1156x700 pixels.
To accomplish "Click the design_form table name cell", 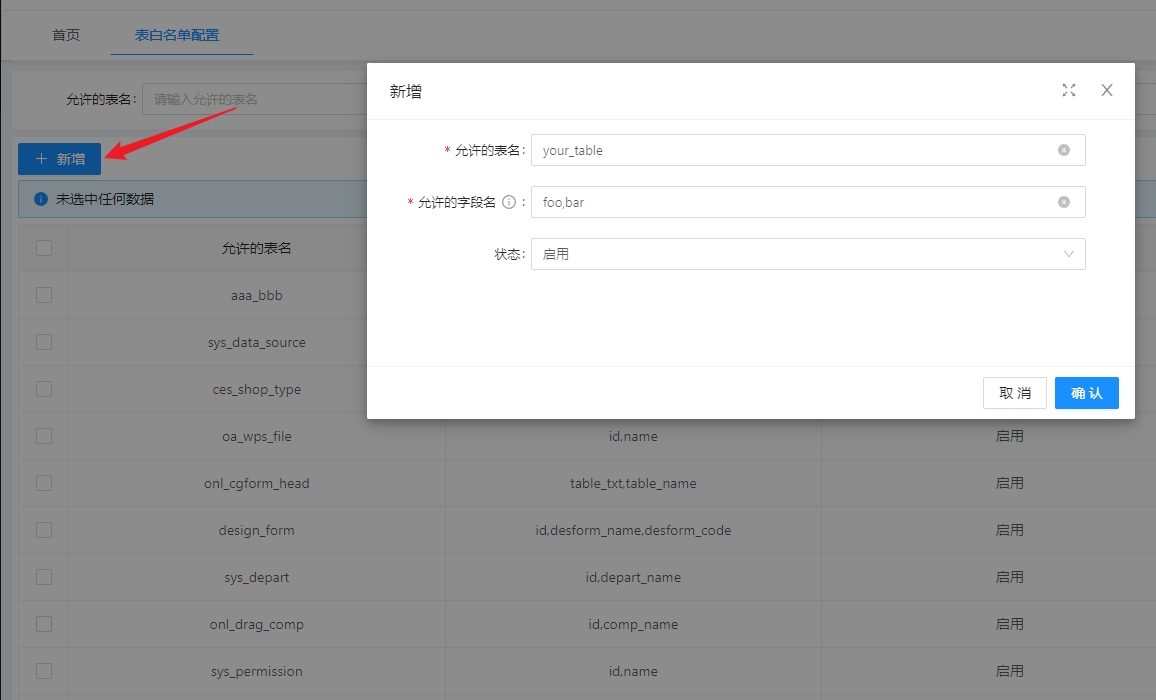I will tap(257, 530).
